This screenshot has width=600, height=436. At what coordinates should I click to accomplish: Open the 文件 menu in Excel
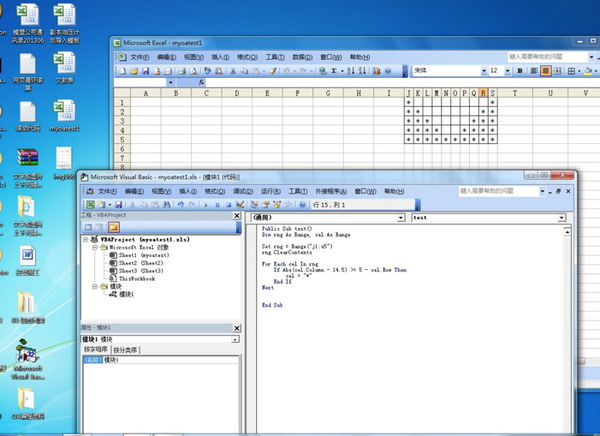139,57
